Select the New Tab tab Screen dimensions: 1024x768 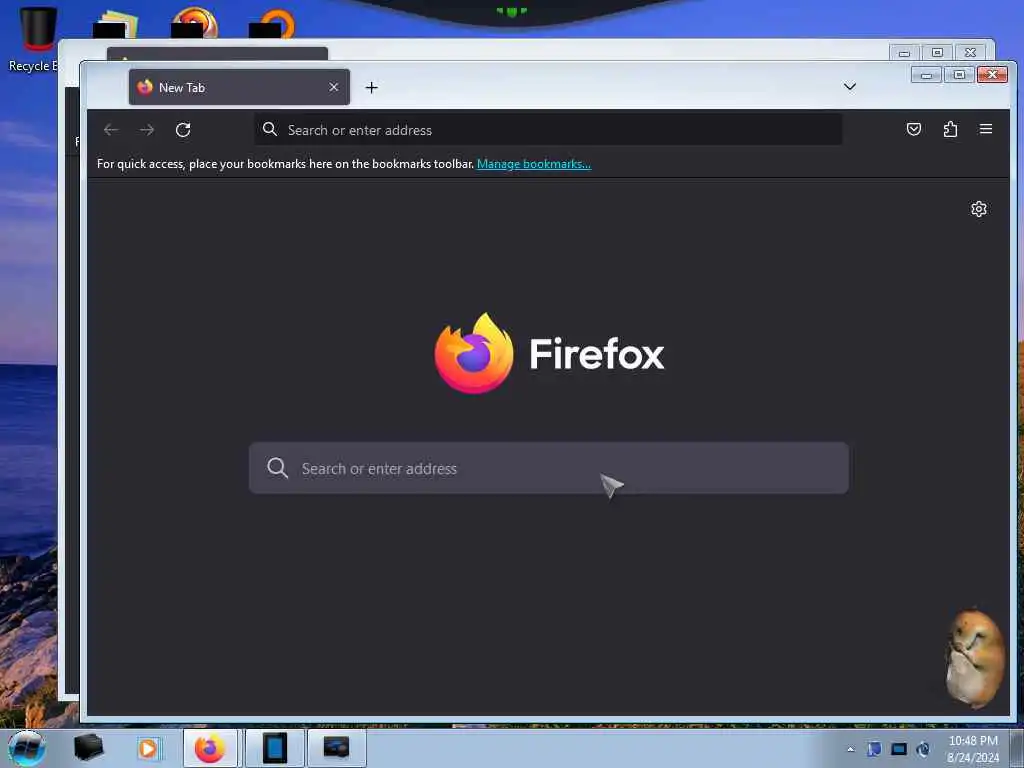point(239,87)
